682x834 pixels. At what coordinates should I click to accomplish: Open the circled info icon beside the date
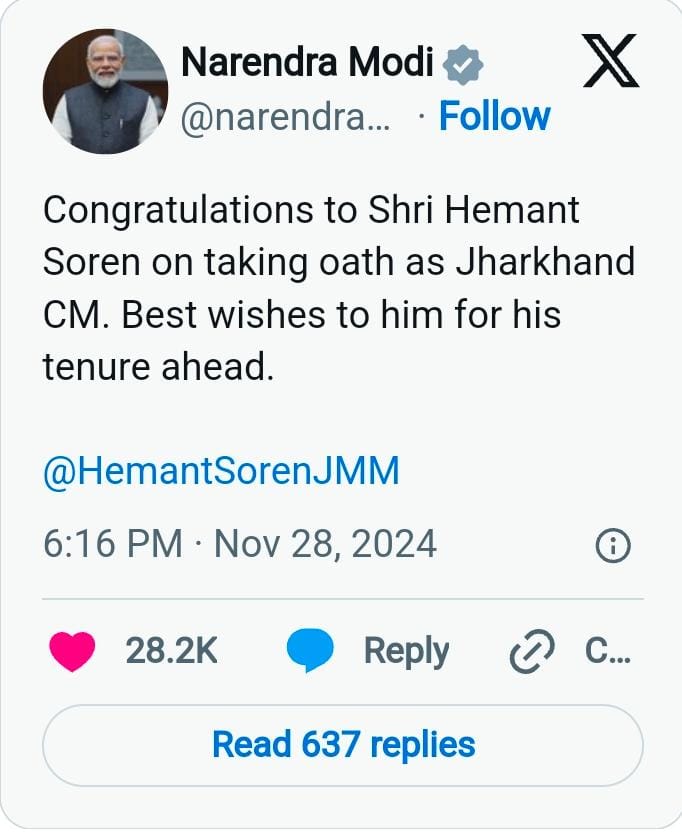tap(613, 546)
